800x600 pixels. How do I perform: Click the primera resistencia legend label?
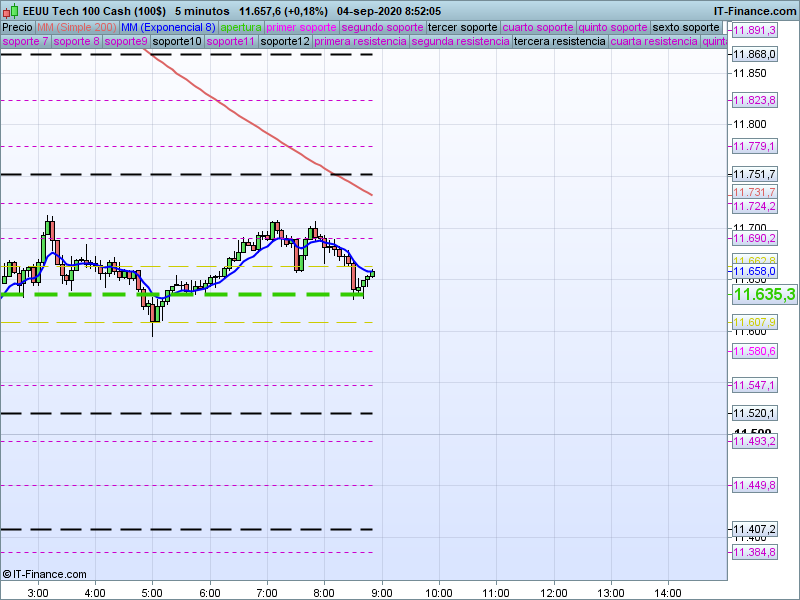point(360,42)
